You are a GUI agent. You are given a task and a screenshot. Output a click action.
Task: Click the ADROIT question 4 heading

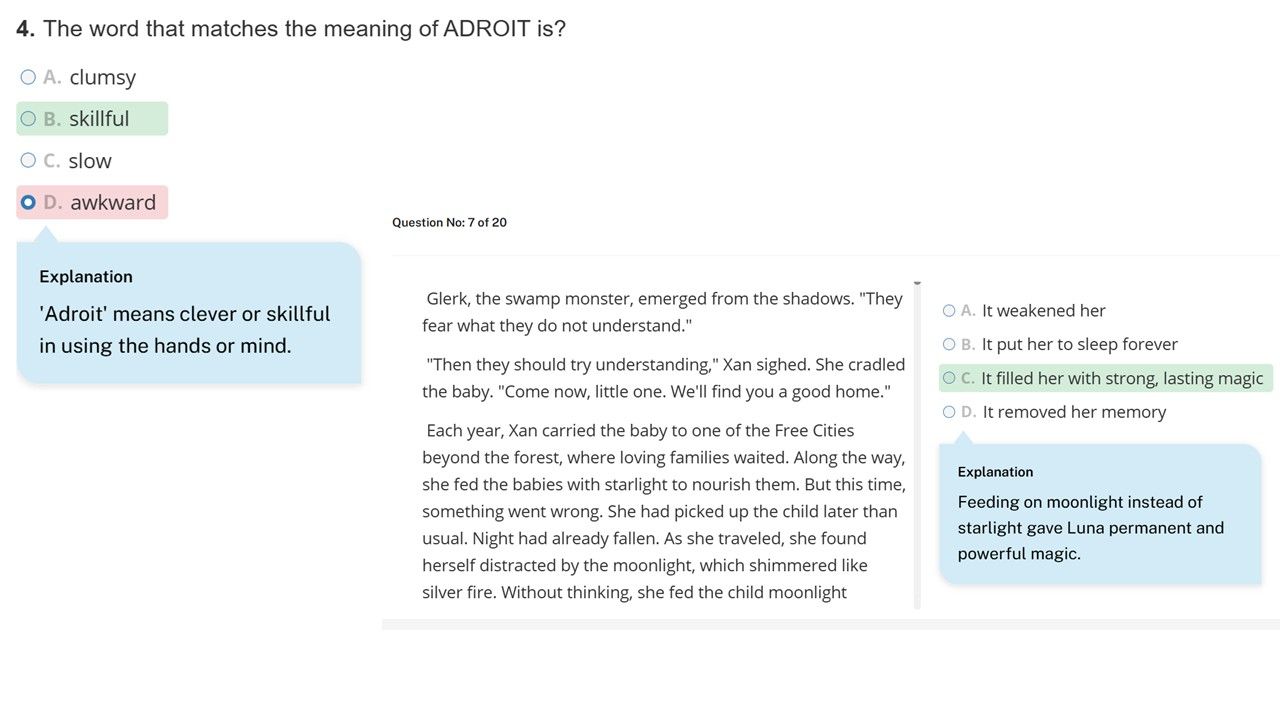tap(291, 29)
